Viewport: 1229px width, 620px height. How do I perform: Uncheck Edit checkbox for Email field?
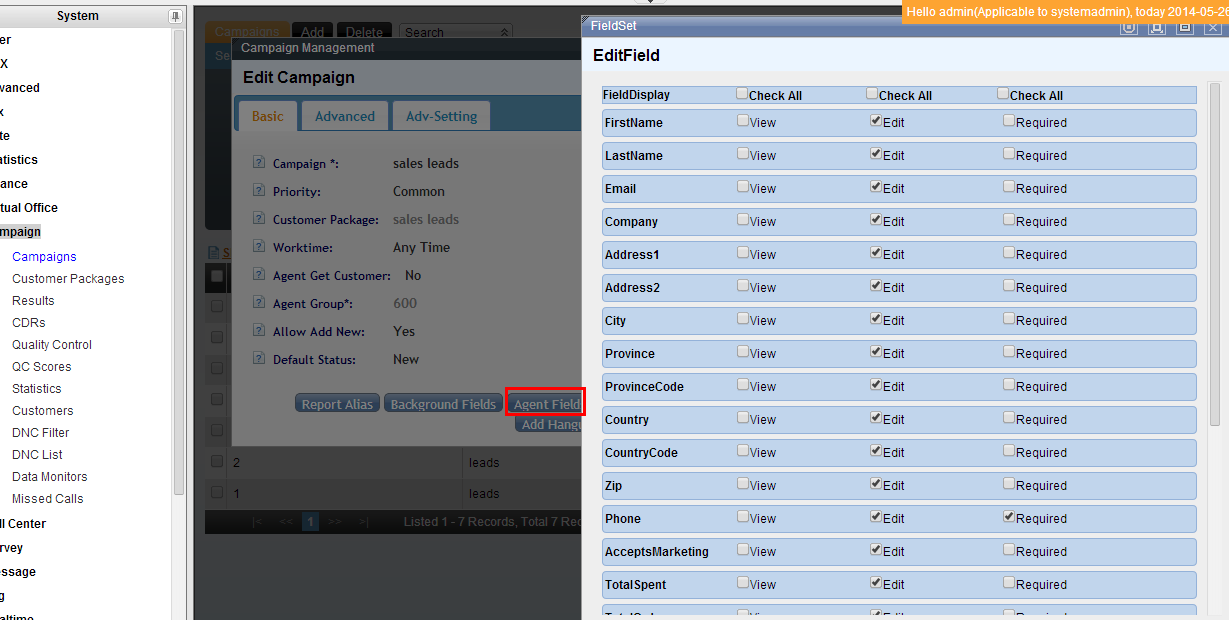(x=876, y=187)
